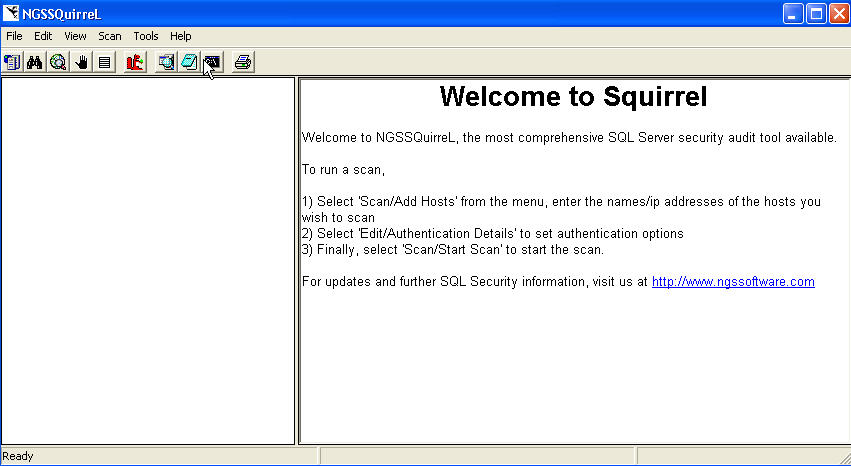Click the 'To run a scan,' line
851x466 pixels.
pos(343,170)
